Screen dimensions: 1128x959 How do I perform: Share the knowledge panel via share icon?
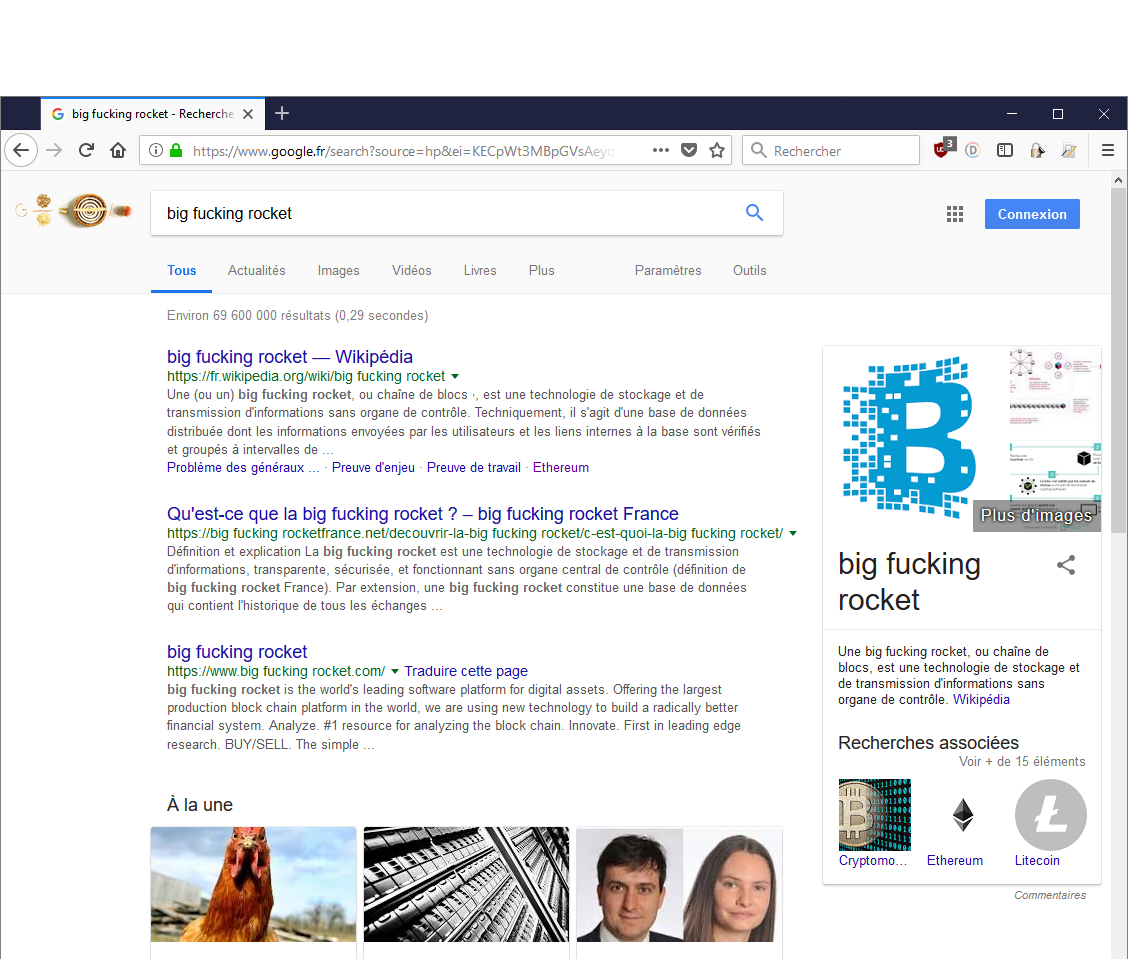point(1066,565)
